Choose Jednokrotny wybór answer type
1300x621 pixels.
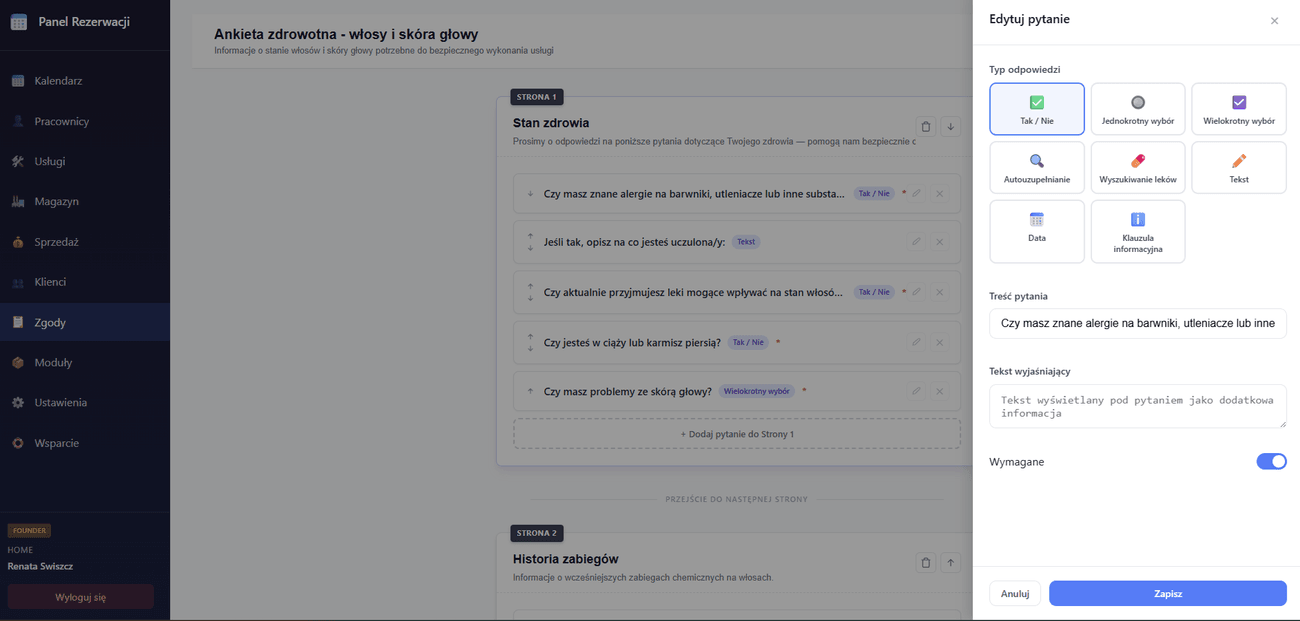click(x=1137, y=109)
